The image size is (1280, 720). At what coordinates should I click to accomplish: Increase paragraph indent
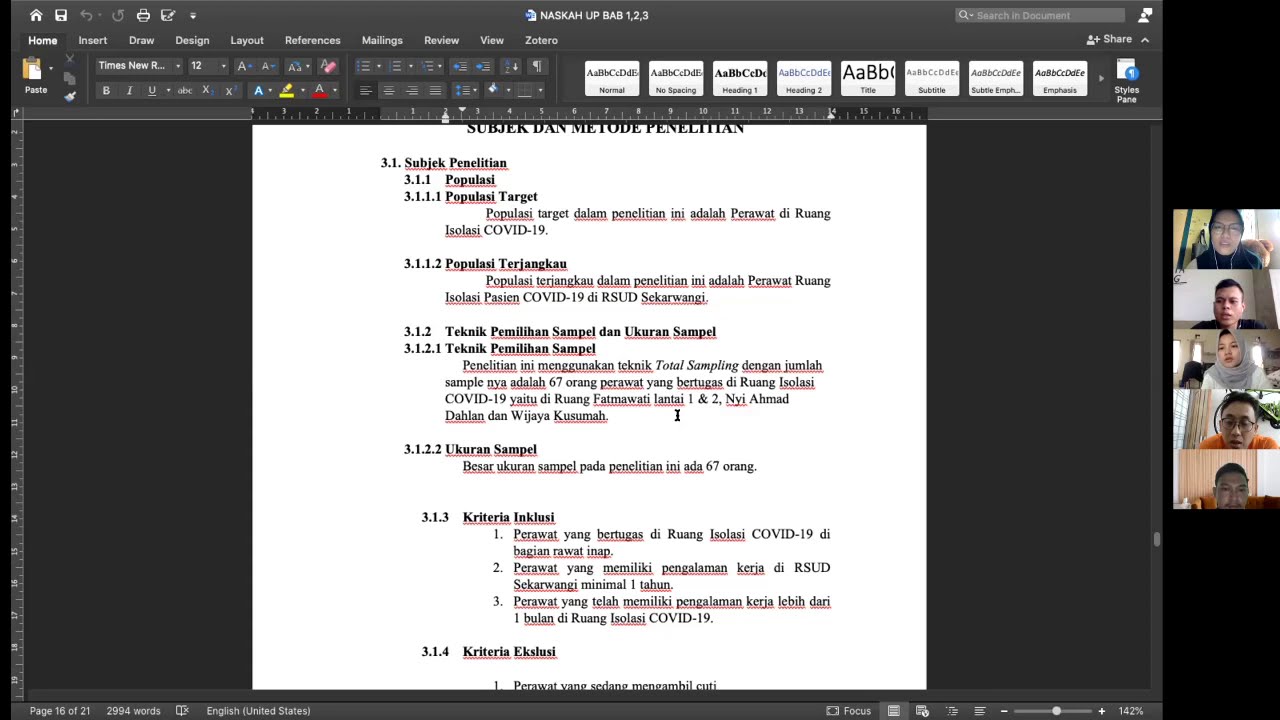point(483,66)
